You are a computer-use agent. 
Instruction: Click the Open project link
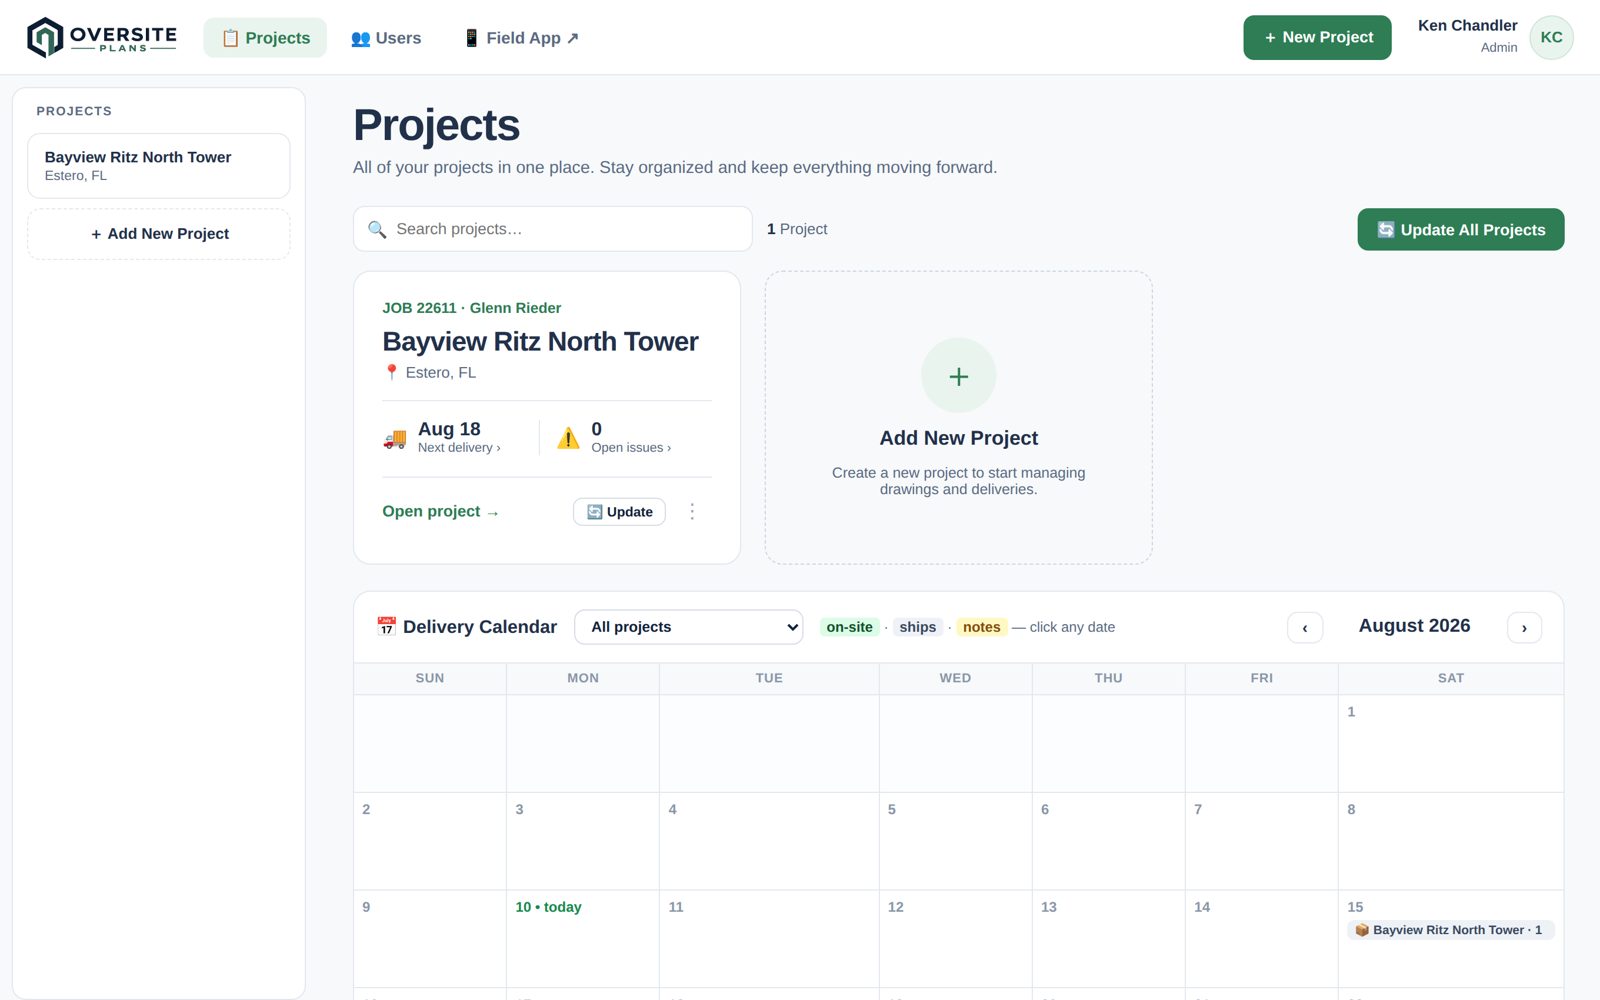pos(441,511)
